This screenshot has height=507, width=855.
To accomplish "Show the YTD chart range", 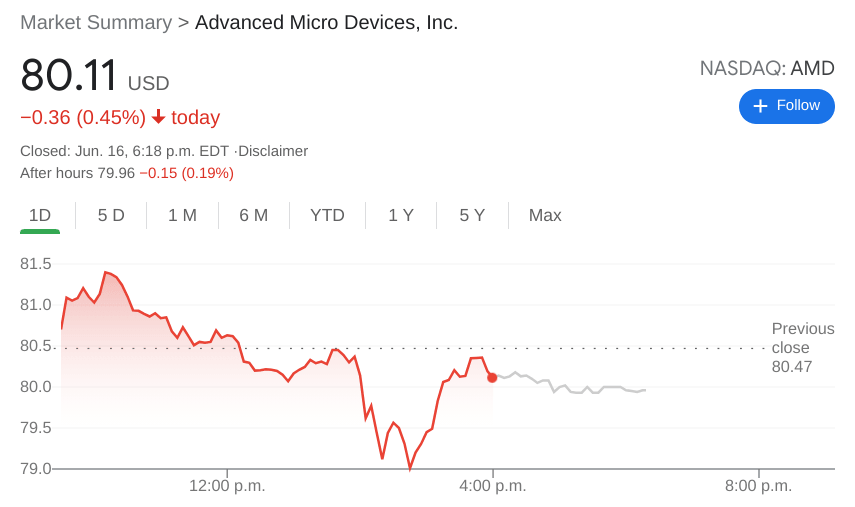I will (x=327, y=215).
